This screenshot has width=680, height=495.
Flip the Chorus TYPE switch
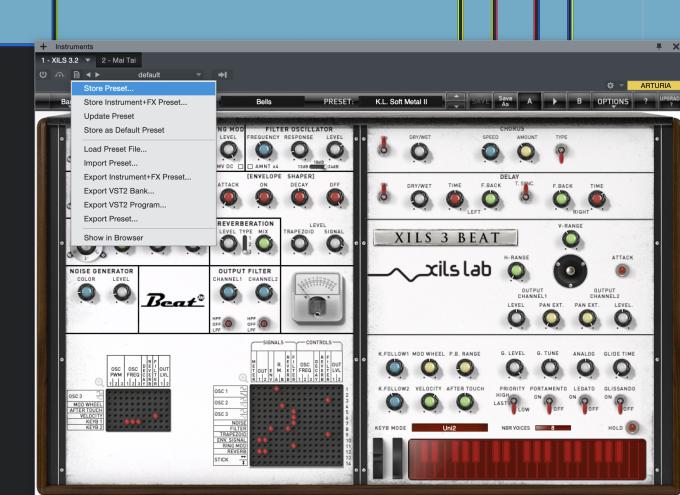[561, 153]
